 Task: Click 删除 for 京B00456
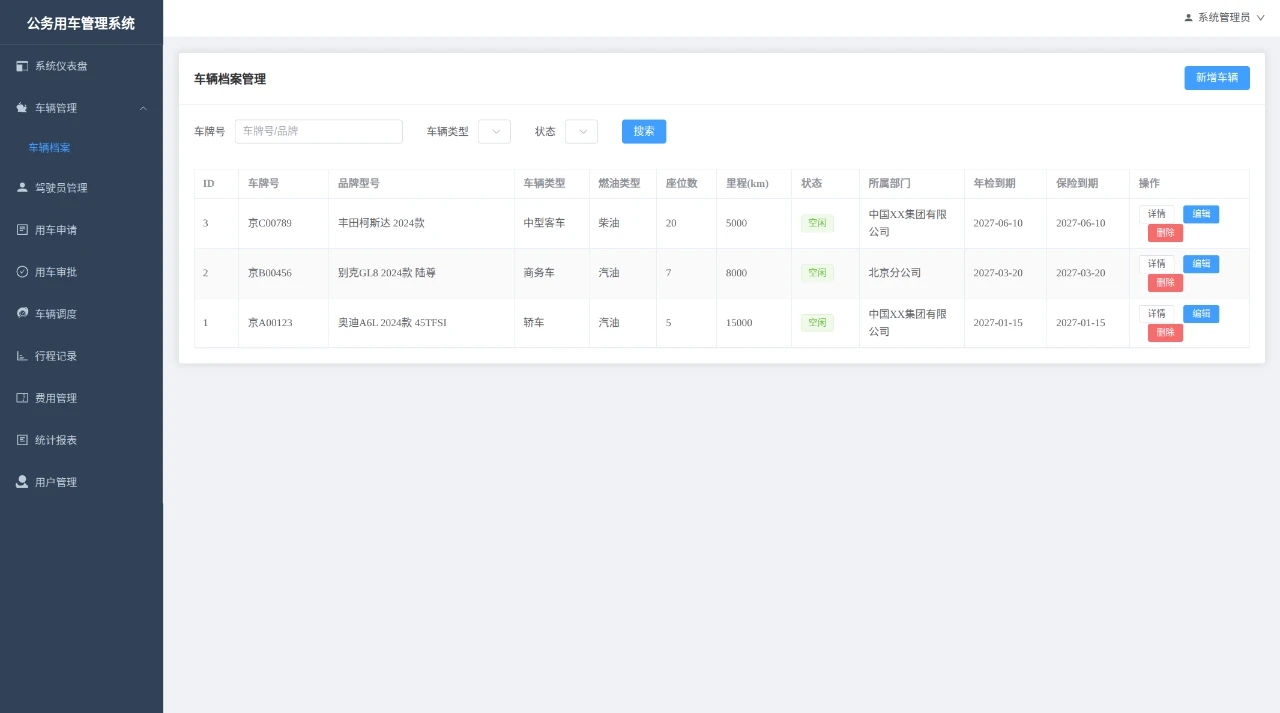click(1165, 283)
